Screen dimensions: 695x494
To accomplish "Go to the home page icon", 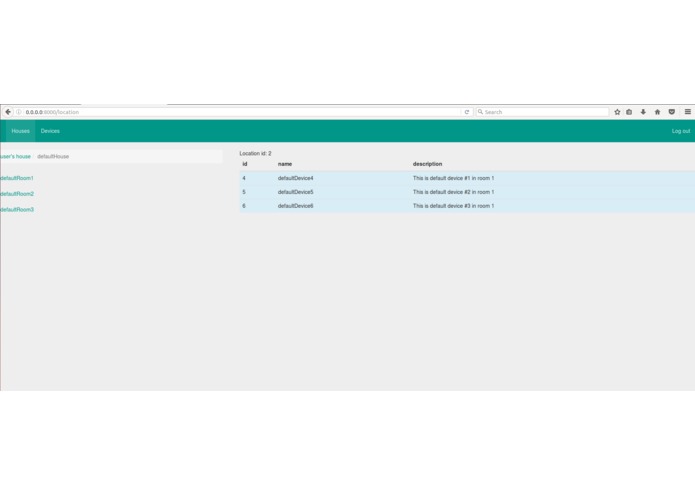I will 657,112.
